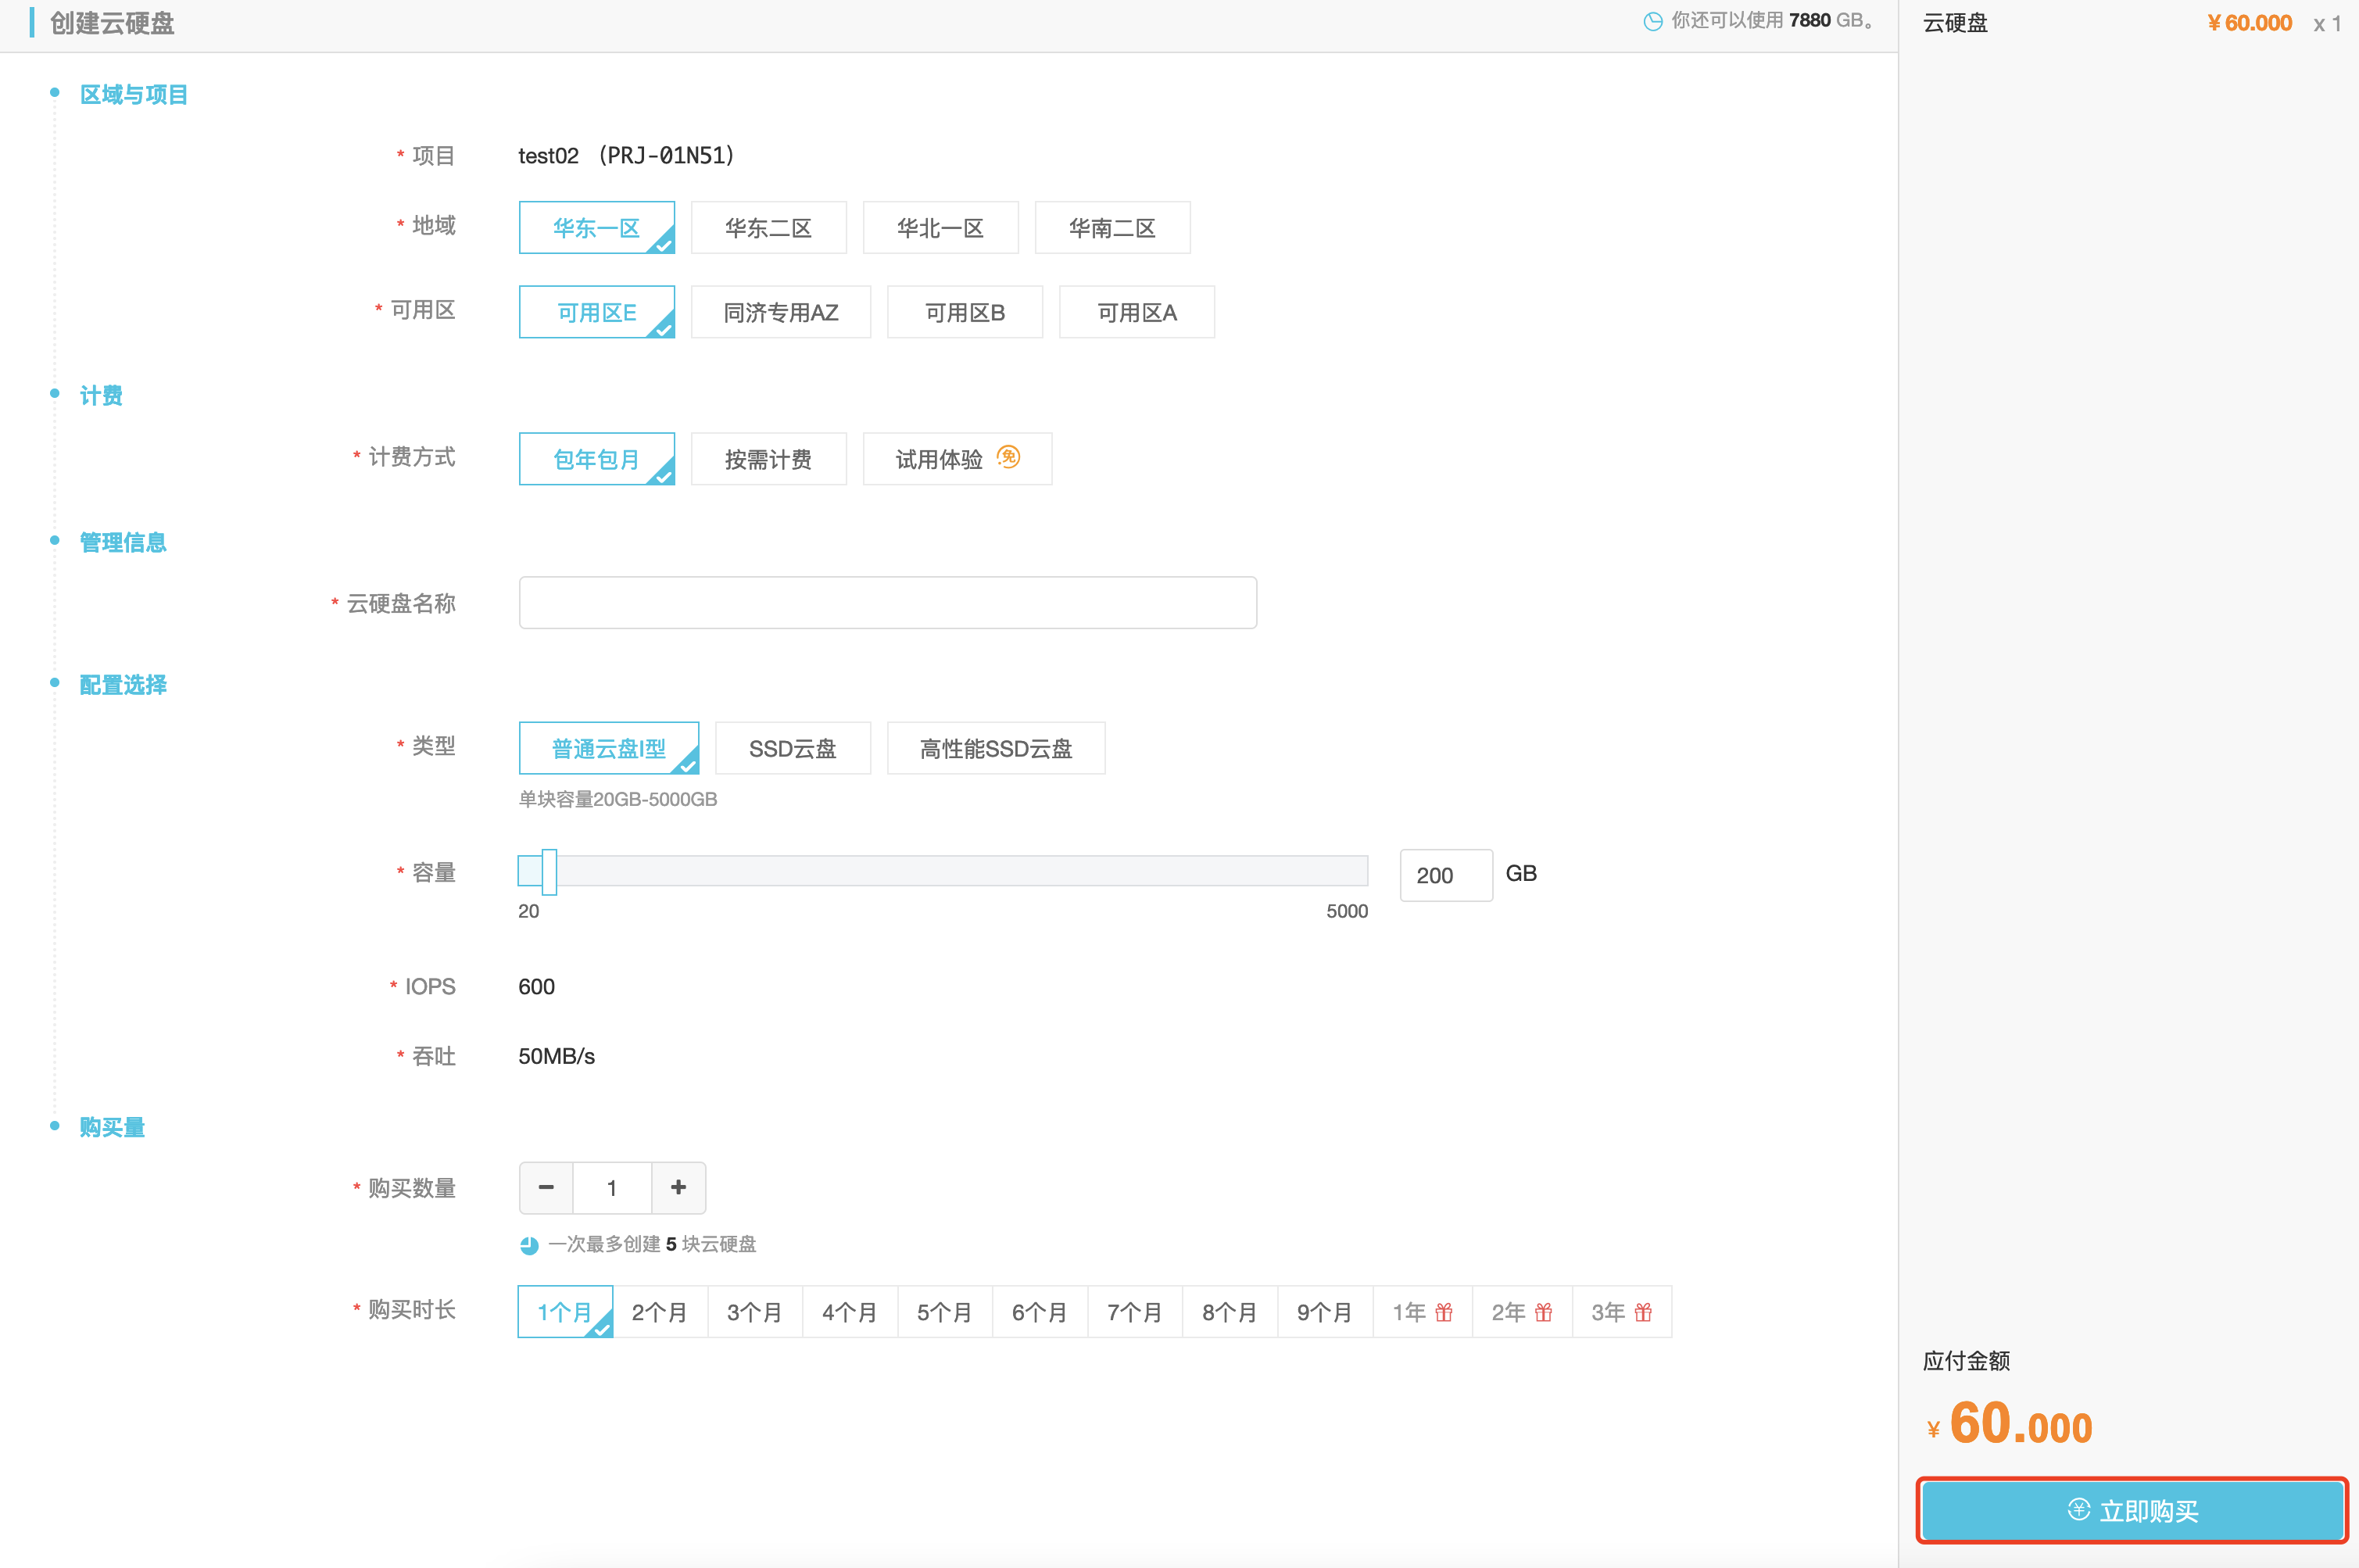This screenshot has width=2359, height=1568.
Task: Click the 区域与项目 section heading
Action: 134,95
